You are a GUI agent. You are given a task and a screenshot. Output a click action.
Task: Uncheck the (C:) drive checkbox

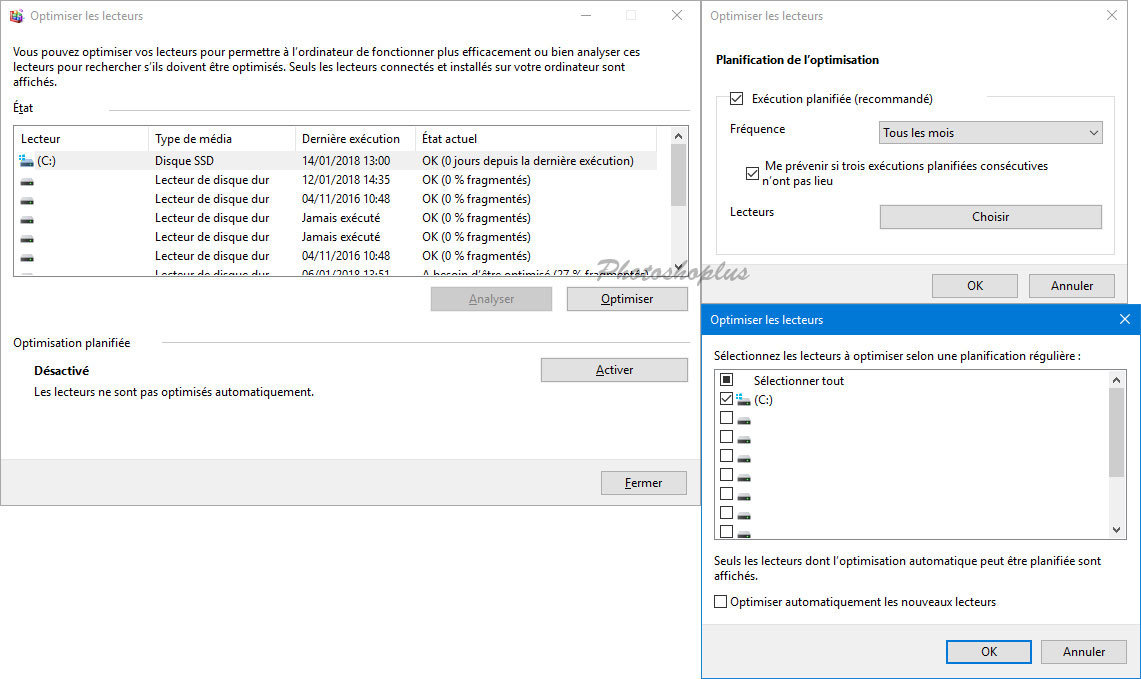727,399
